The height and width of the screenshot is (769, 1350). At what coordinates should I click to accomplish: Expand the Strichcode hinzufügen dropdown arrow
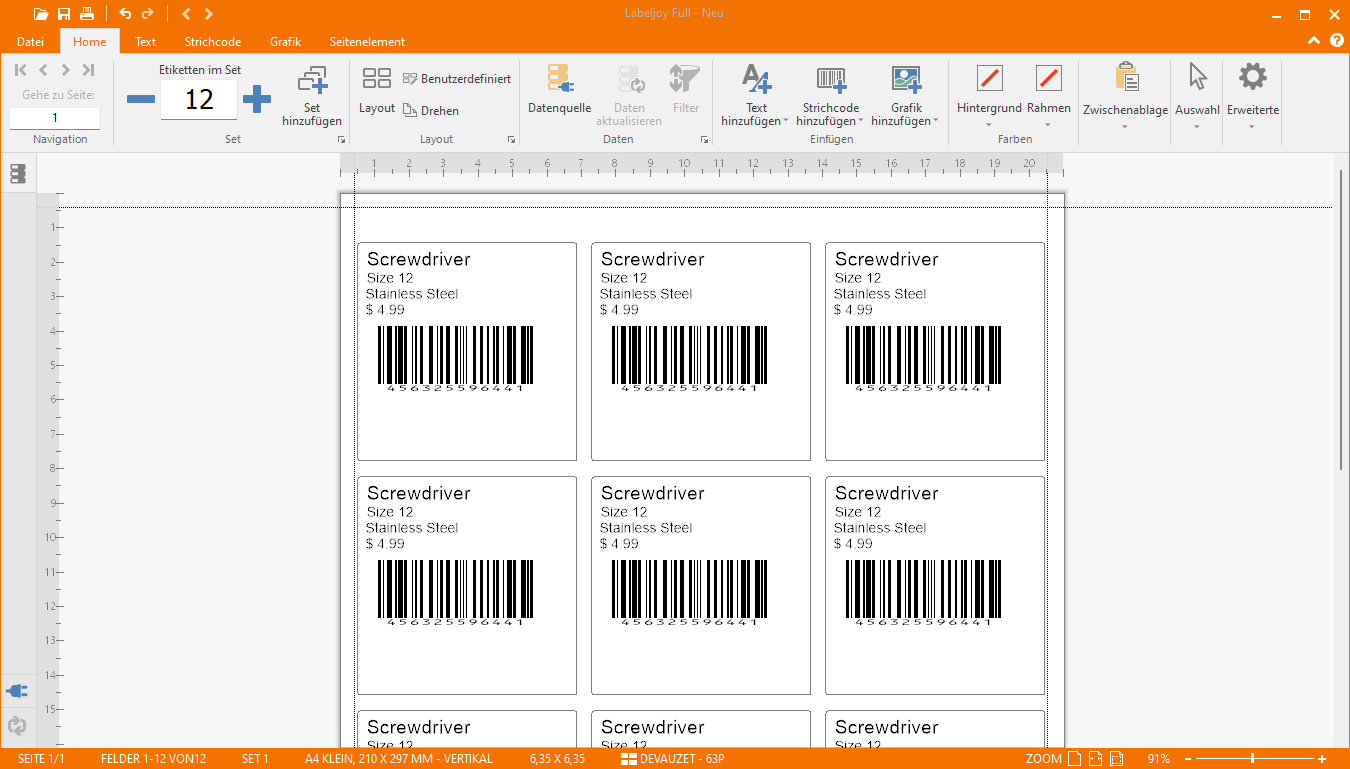(x=861, y=122)
